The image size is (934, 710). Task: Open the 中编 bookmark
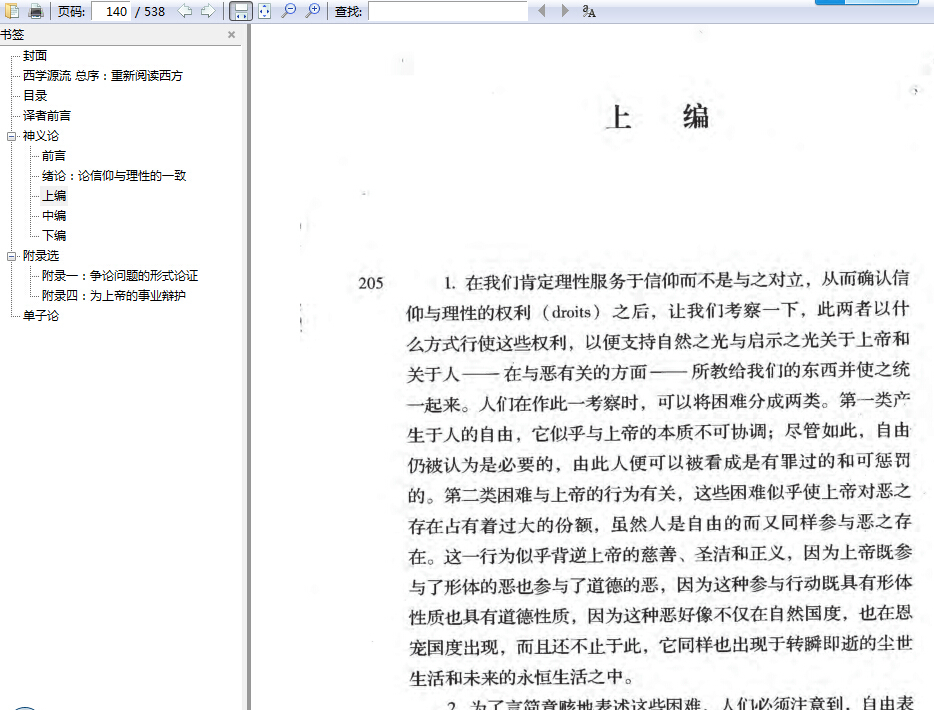point(54,216)
